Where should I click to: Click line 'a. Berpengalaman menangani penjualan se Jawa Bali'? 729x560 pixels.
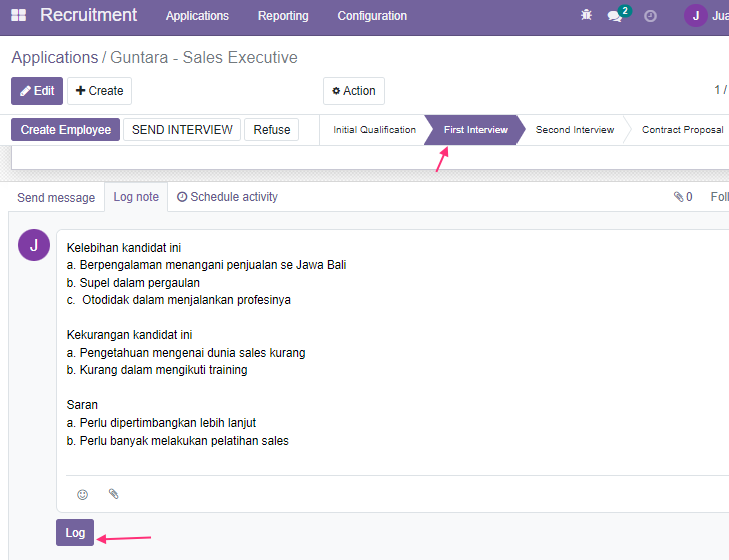pos(206,265)
